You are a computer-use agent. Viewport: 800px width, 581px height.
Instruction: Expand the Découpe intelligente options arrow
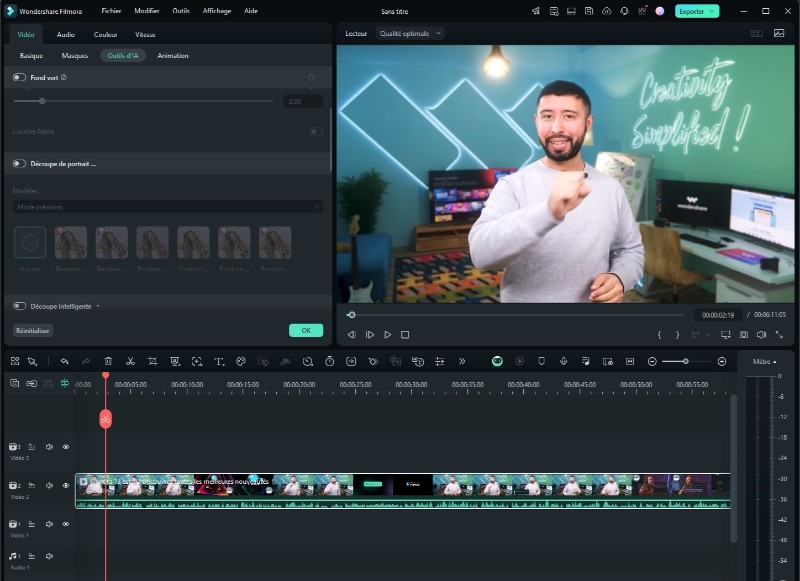97,307
